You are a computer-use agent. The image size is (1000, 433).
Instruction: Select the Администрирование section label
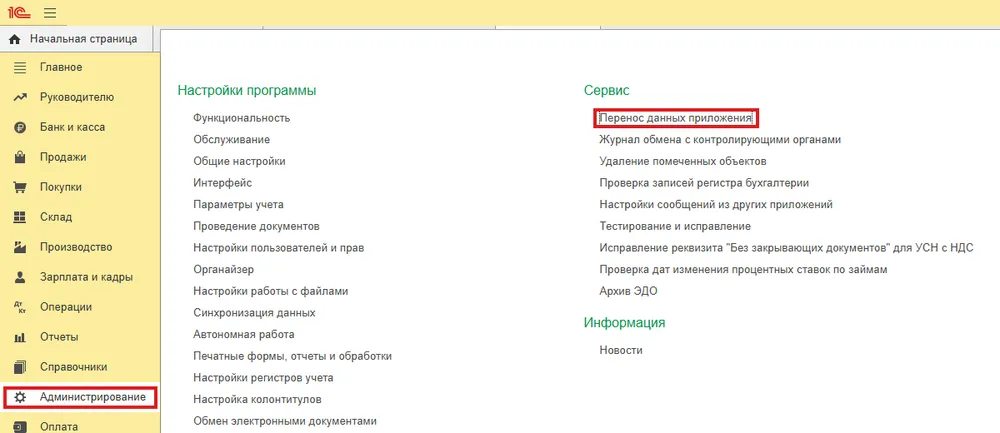92,397
